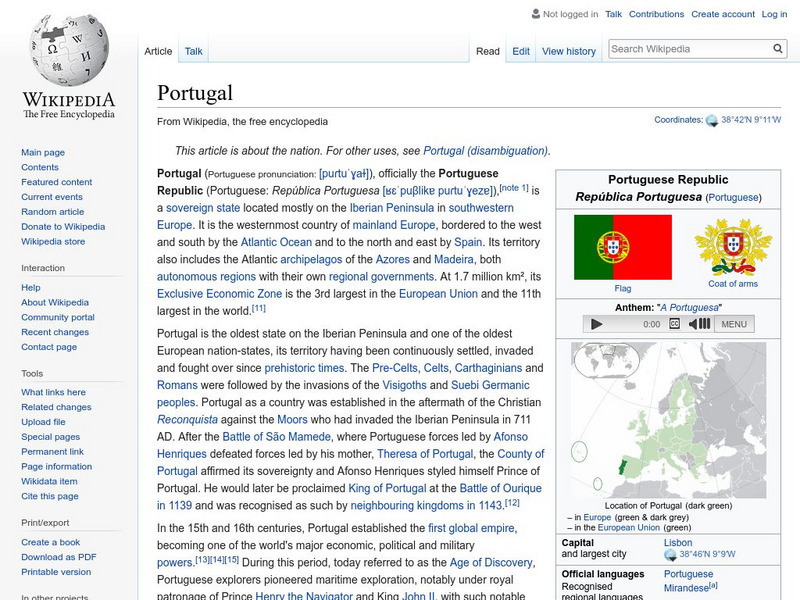Select the Read tab
The image size is (800, 600).
pos(488,52)
